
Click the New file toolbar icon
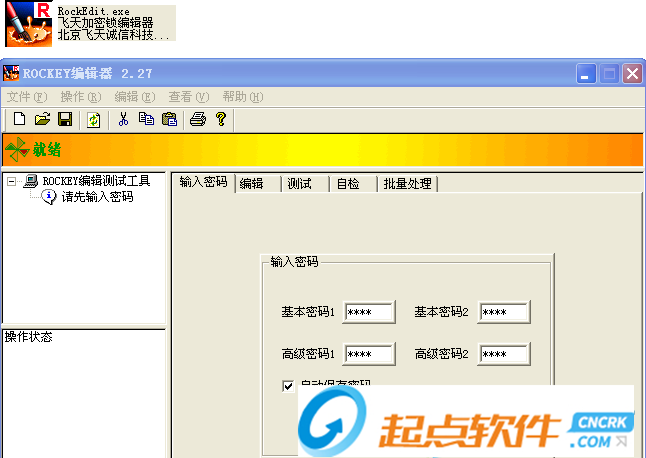click(19, 119)
